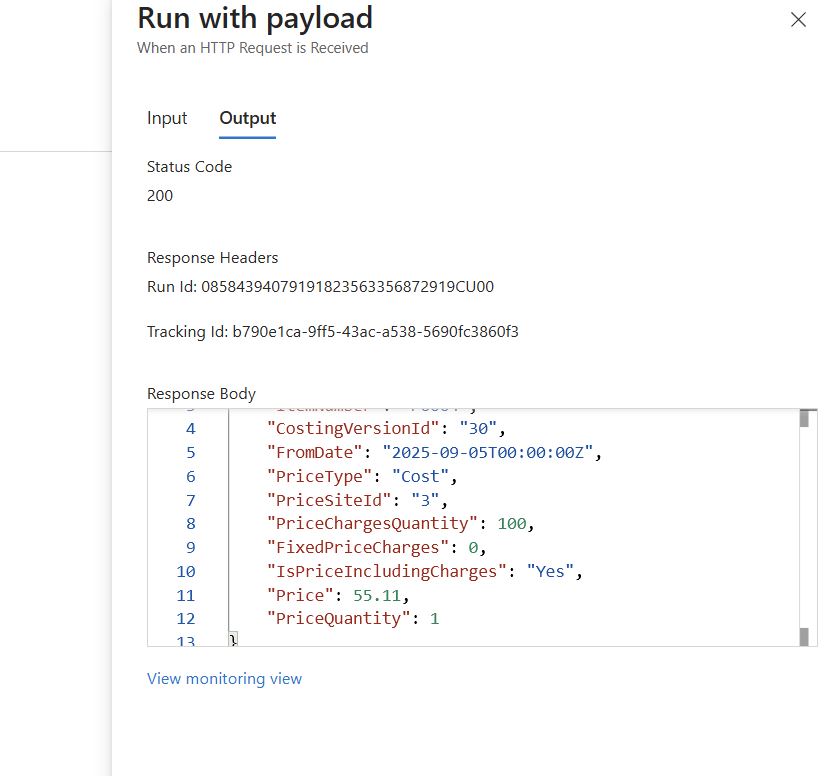
Task: Open the View monitoring view link
Action: point(224,678)
